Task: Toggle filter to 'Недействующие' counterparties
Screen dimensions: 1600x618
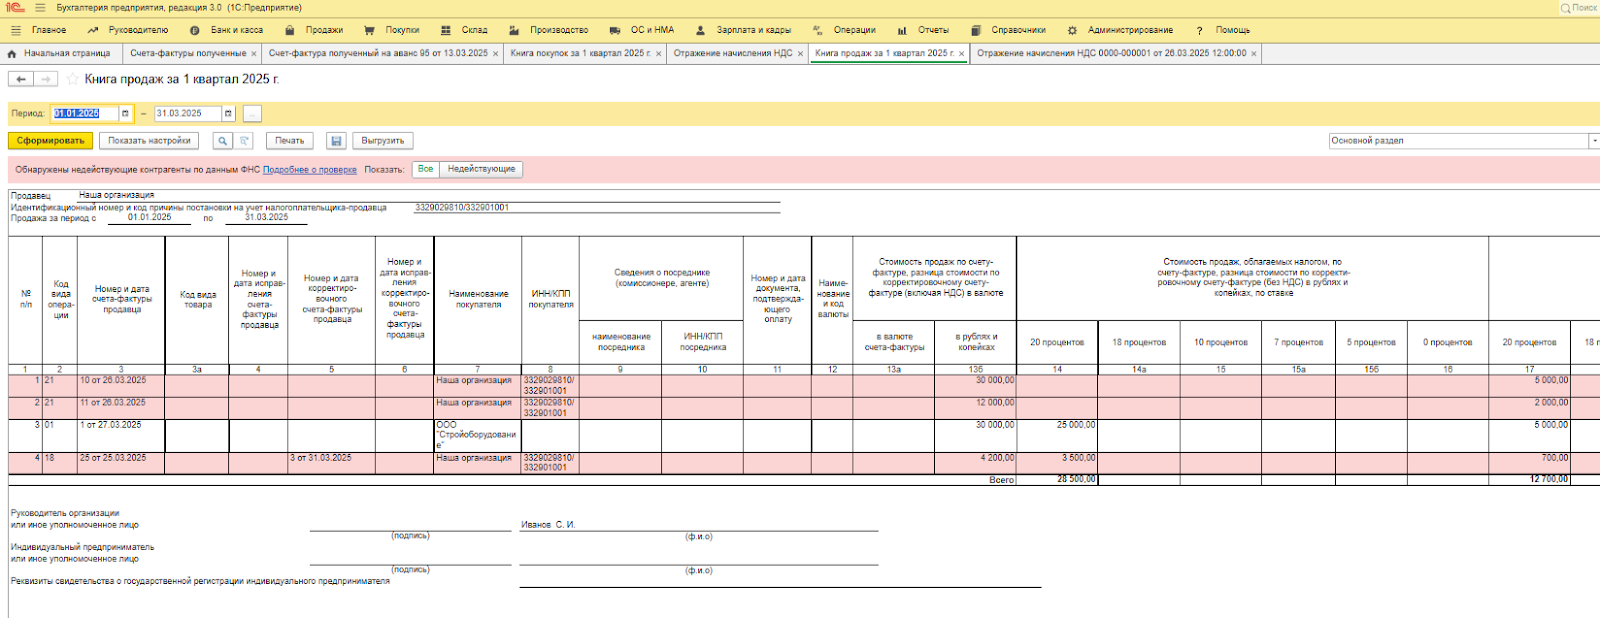Action: point(481,169)
